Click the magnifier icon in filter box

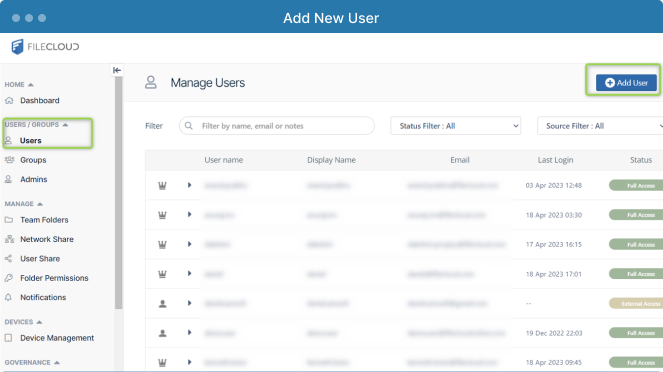(189, 126)
